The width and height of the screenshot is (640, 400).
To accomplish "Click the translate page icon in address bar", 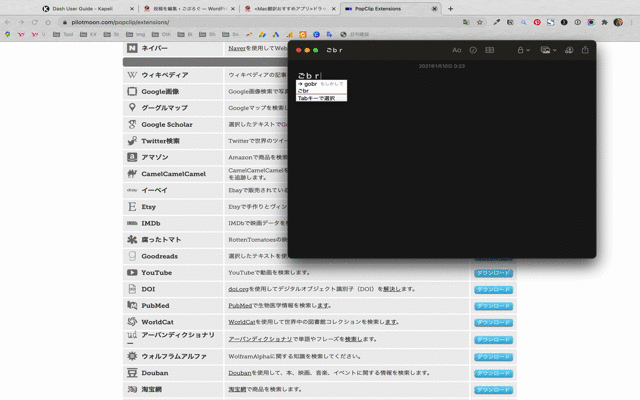I will point(466,22).
